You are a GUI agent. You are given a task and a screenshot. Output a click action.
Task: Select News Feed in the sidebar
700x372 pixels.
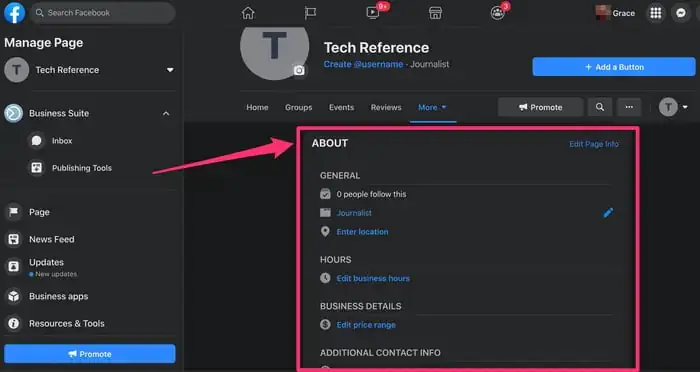52,239
